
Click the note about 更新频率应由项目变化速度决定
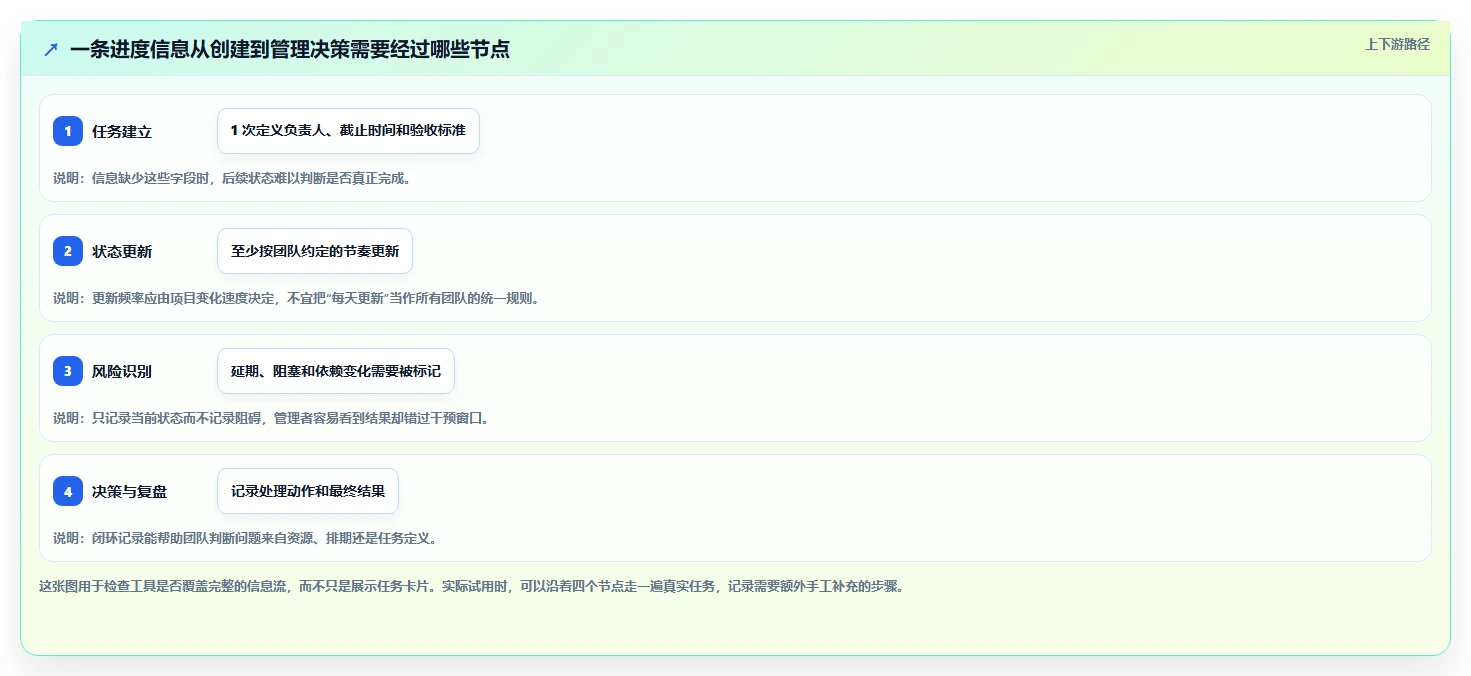pos(296,298)
